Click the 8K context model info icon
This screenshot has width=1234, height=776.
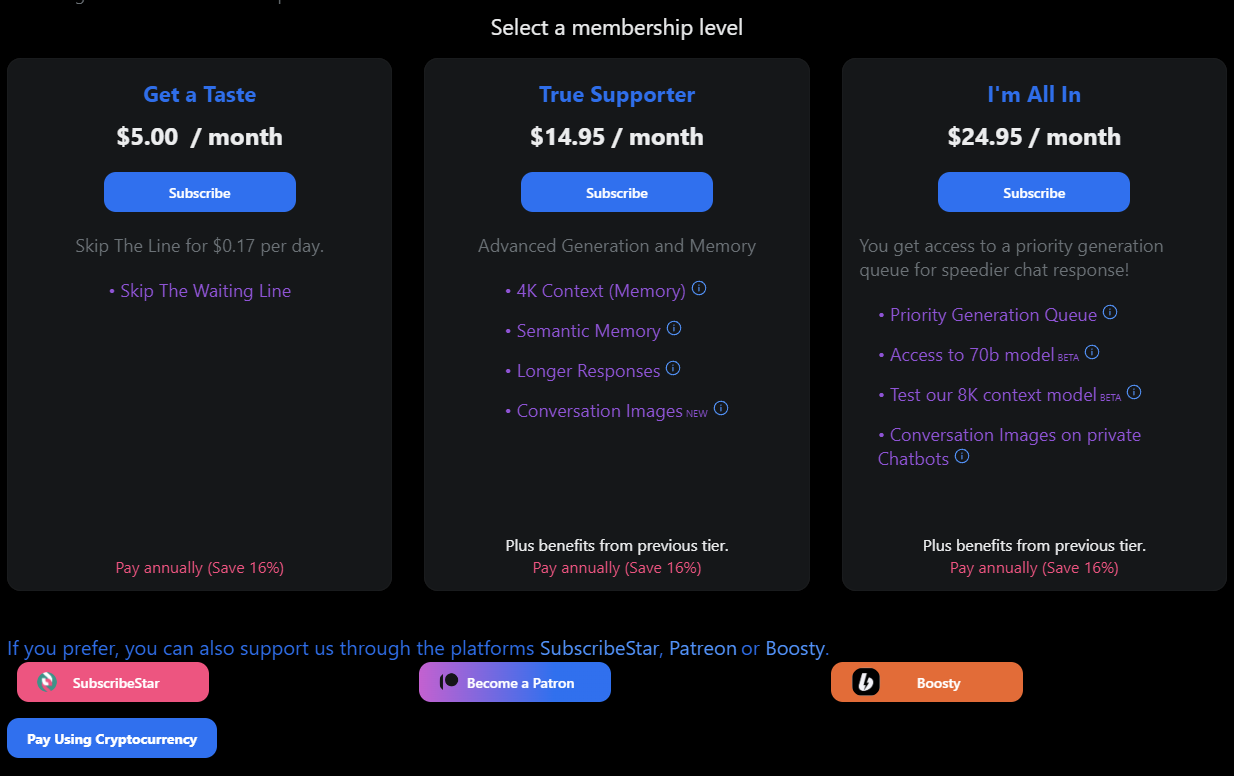[1135, 391]
